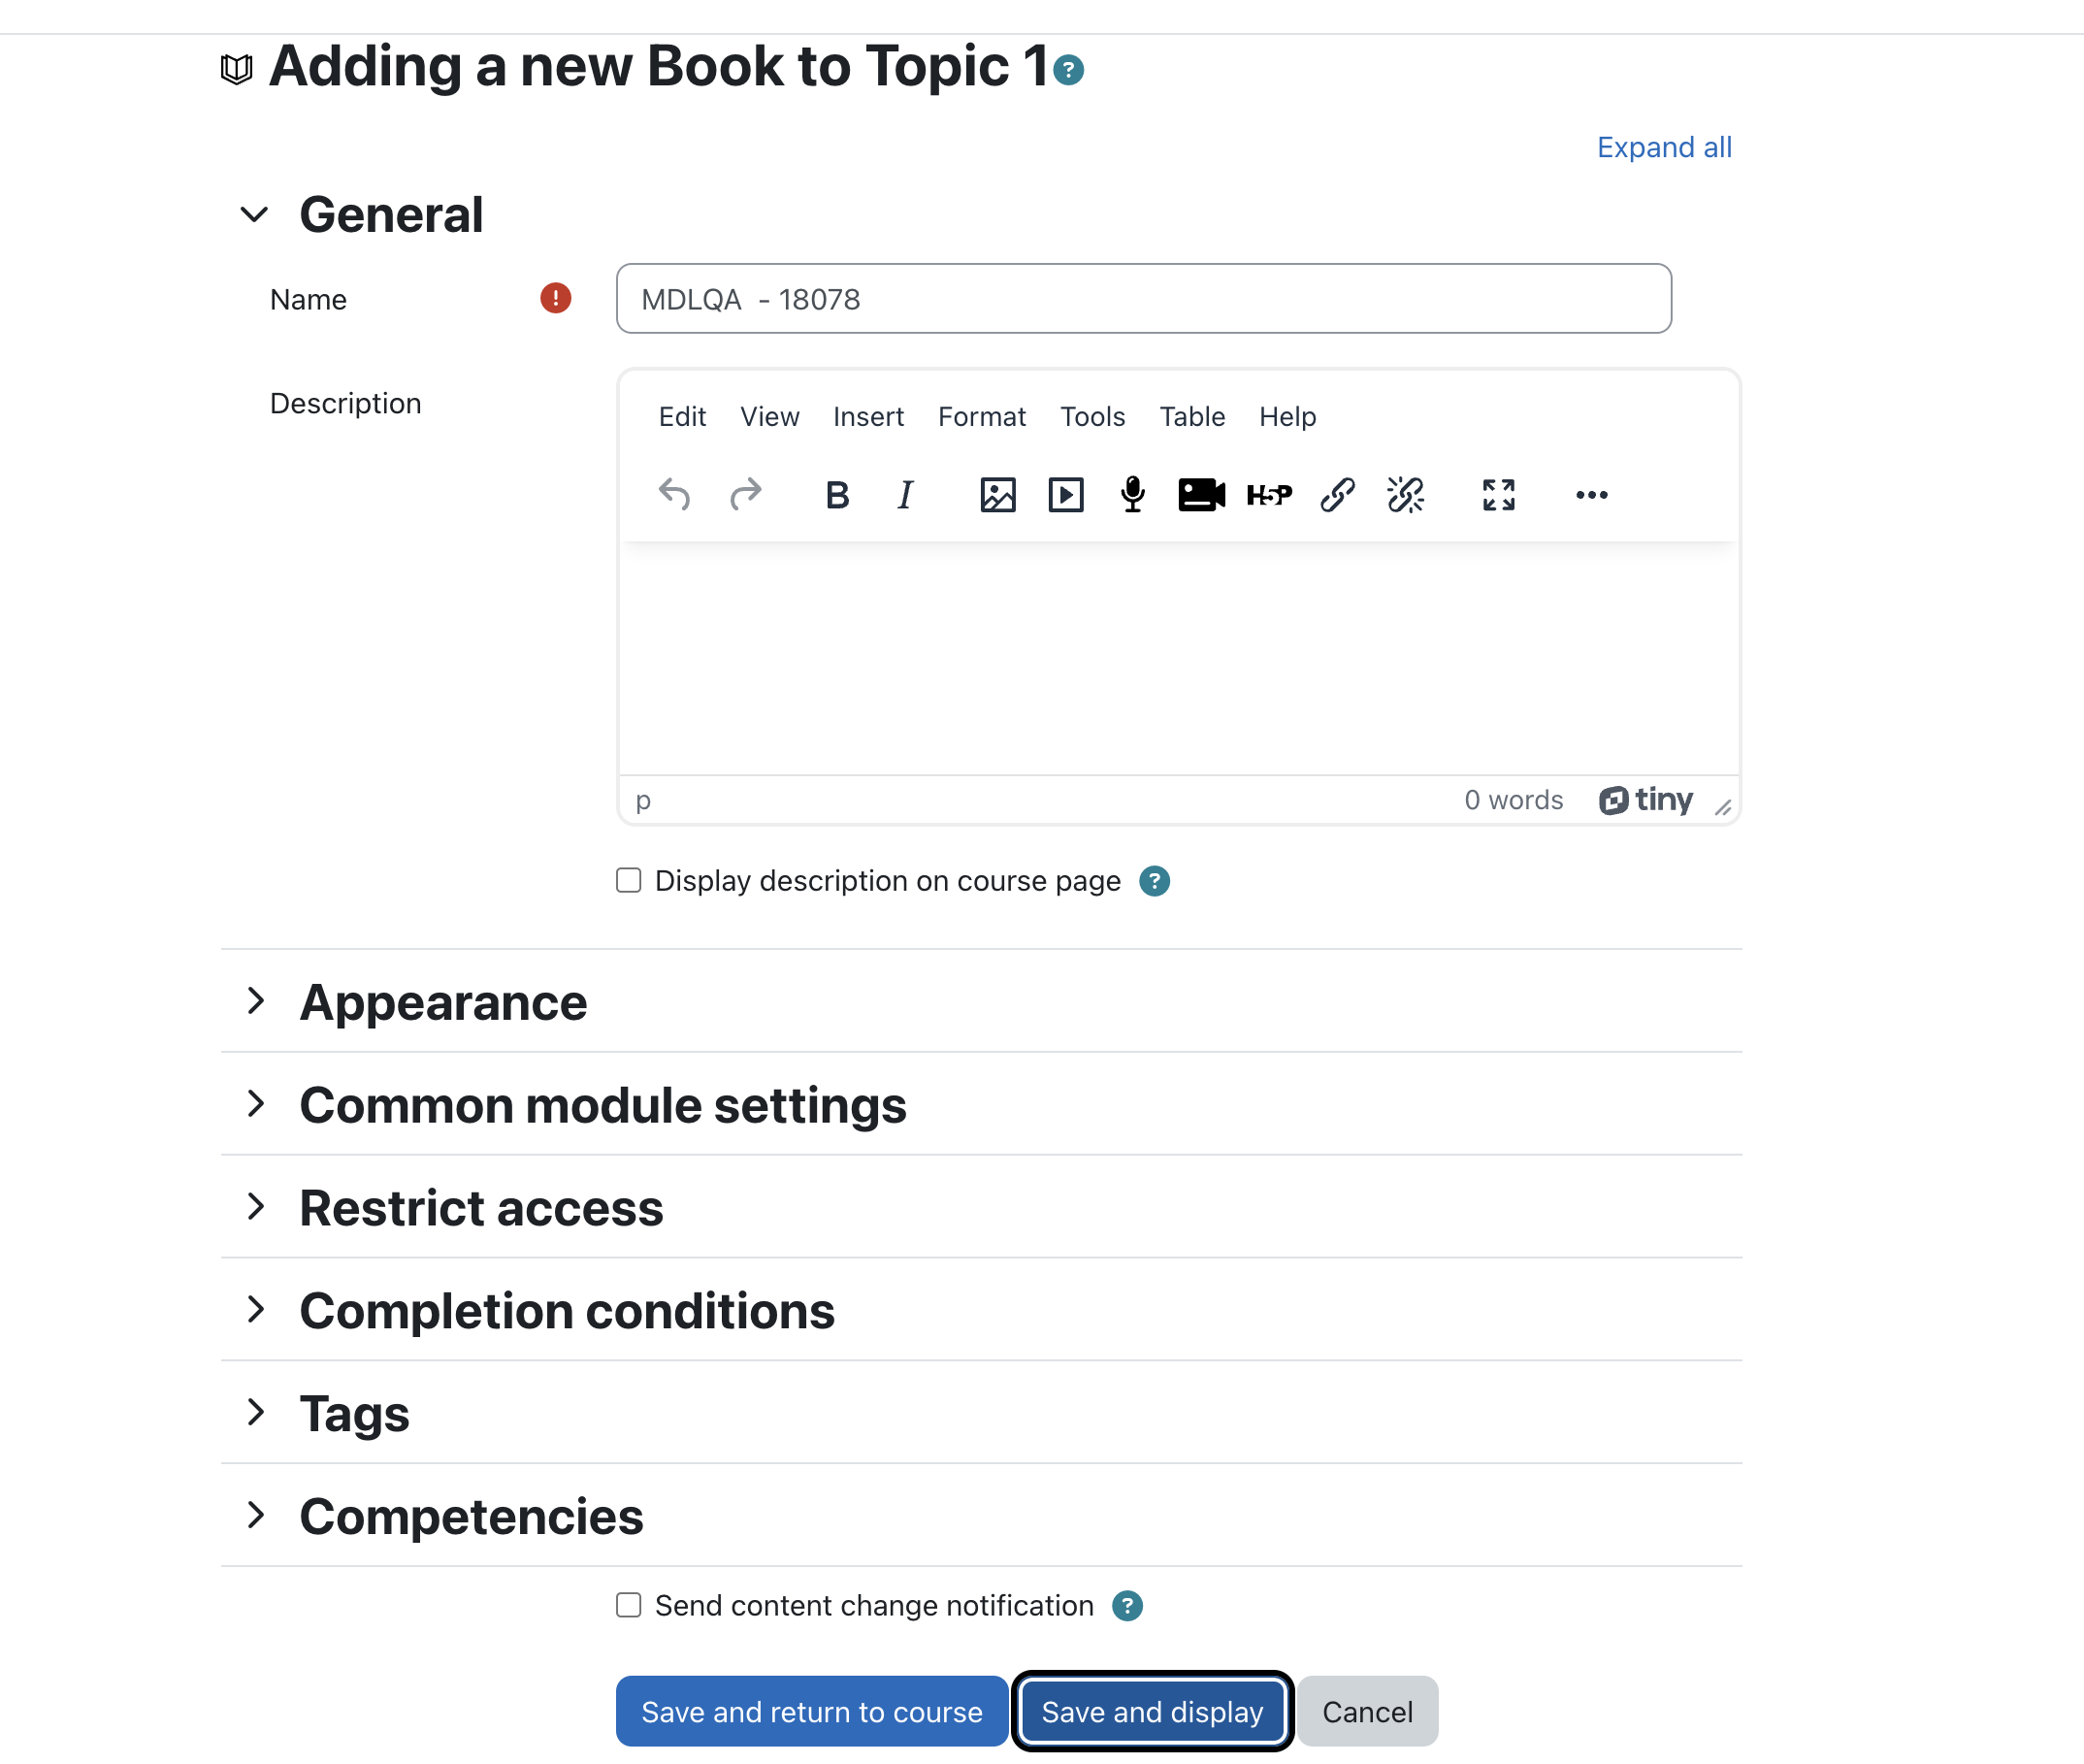Click the insert link chain icon
2084x1764 pixels.
(x=1337, y=495)
